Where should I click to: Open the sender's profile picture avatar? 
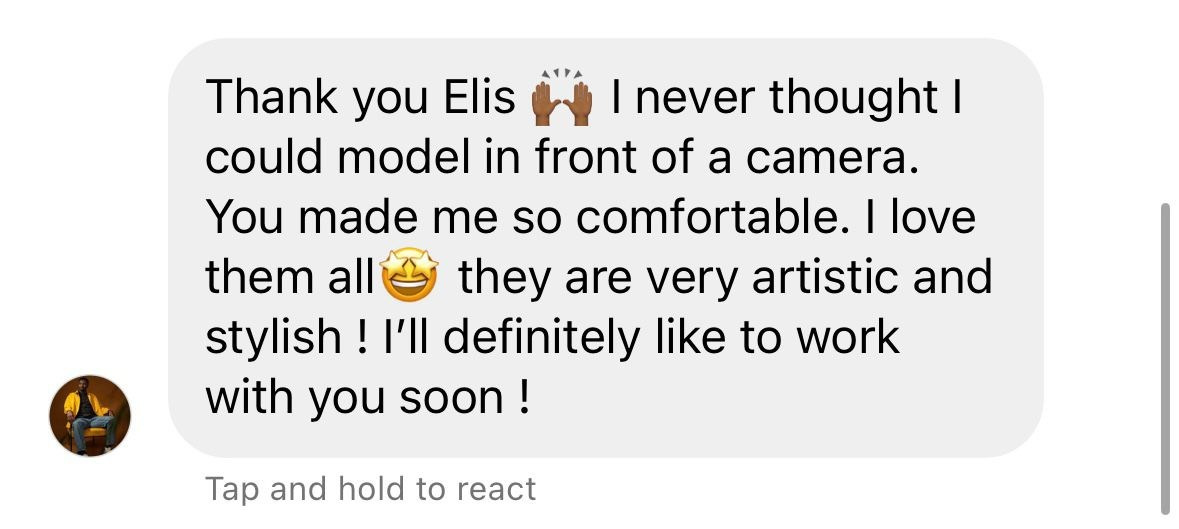pyautogui.click(x=90, y=416)
